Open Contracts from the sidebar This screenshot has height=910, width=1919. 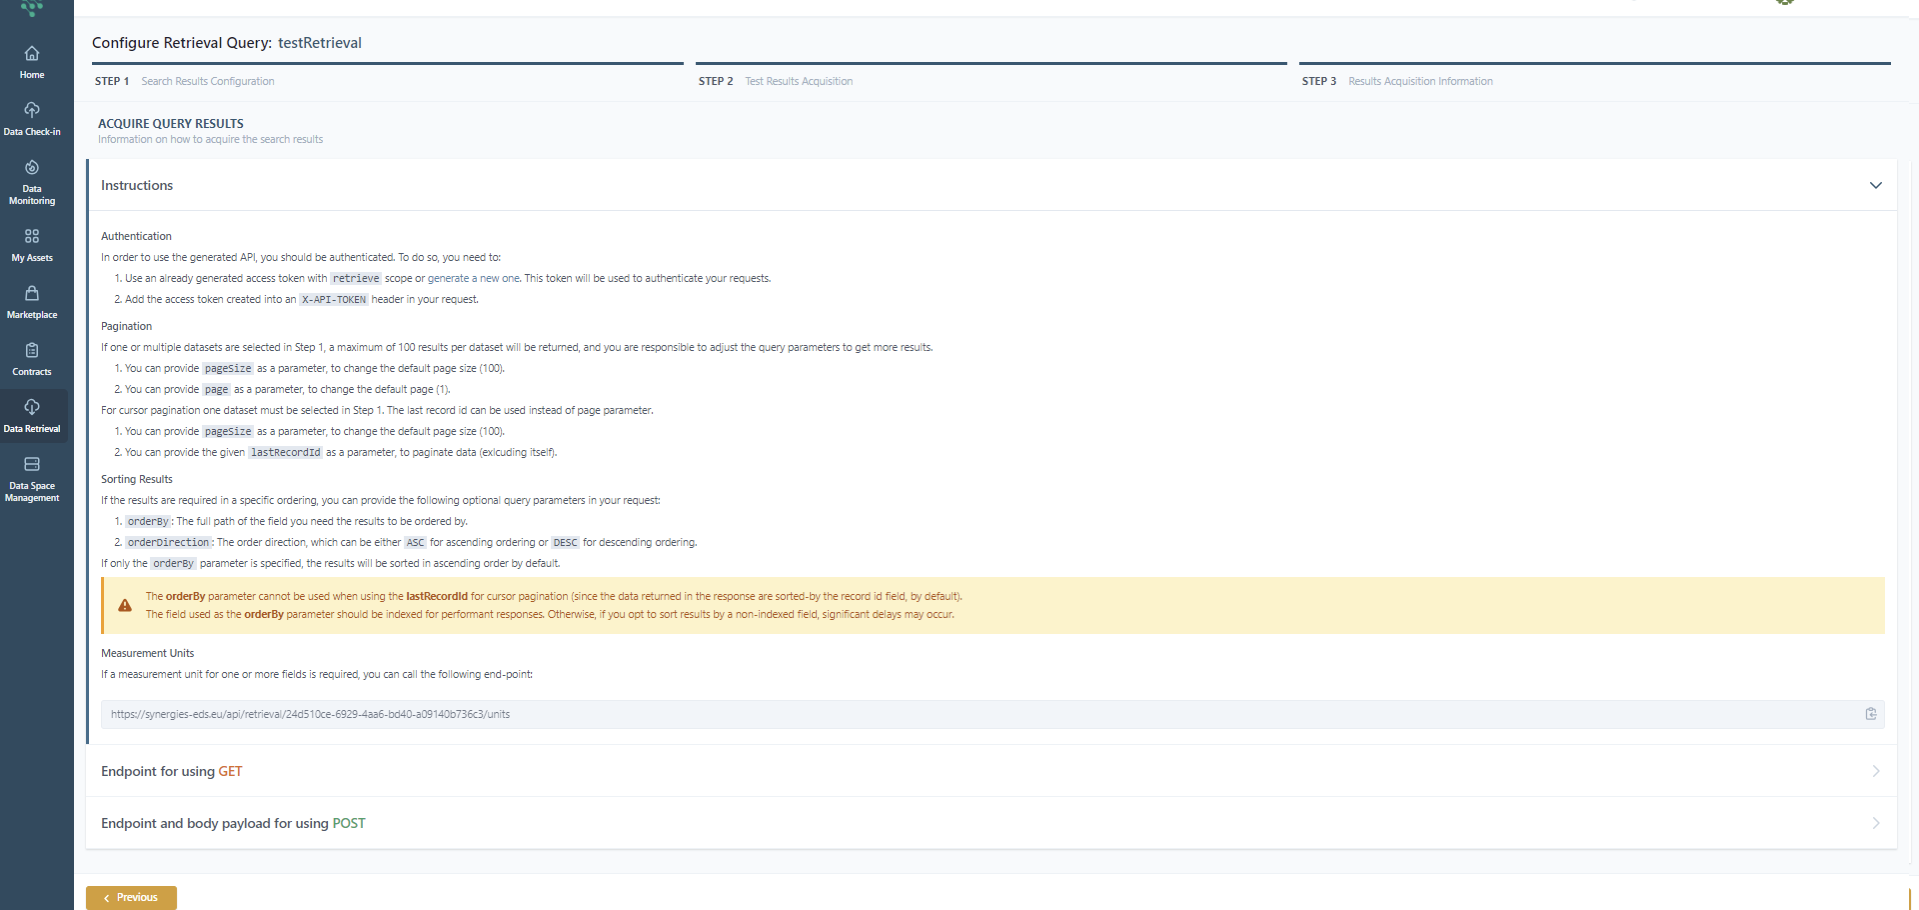coord(32,358)
